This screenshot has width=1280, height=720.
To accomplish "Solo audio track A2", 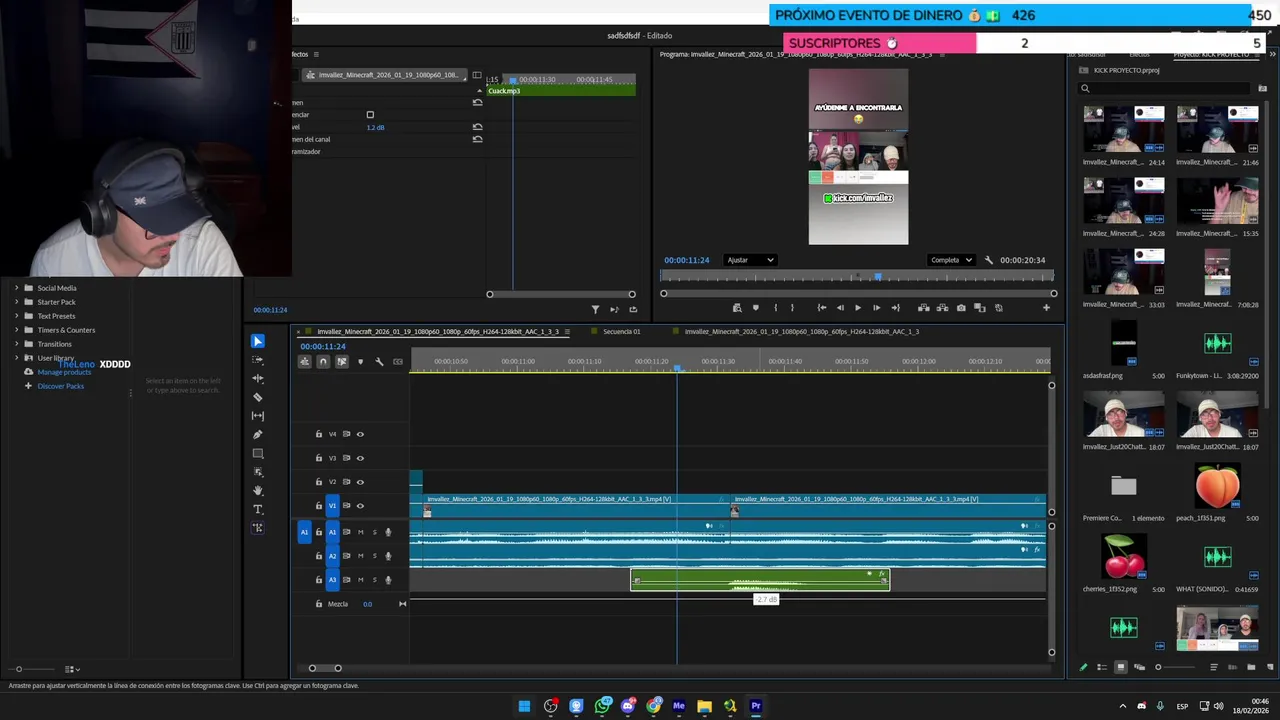I will point(375,556).
